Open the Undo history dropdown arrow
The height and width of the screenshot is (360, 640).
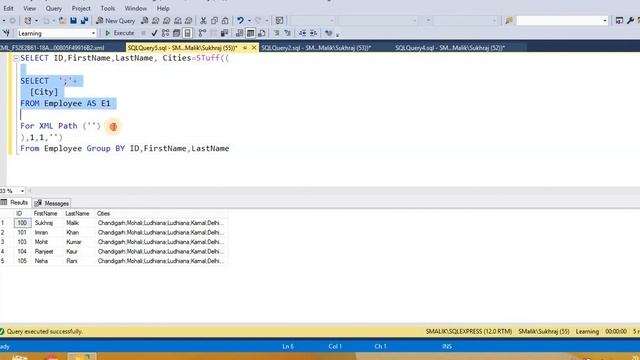click(249, 20)
